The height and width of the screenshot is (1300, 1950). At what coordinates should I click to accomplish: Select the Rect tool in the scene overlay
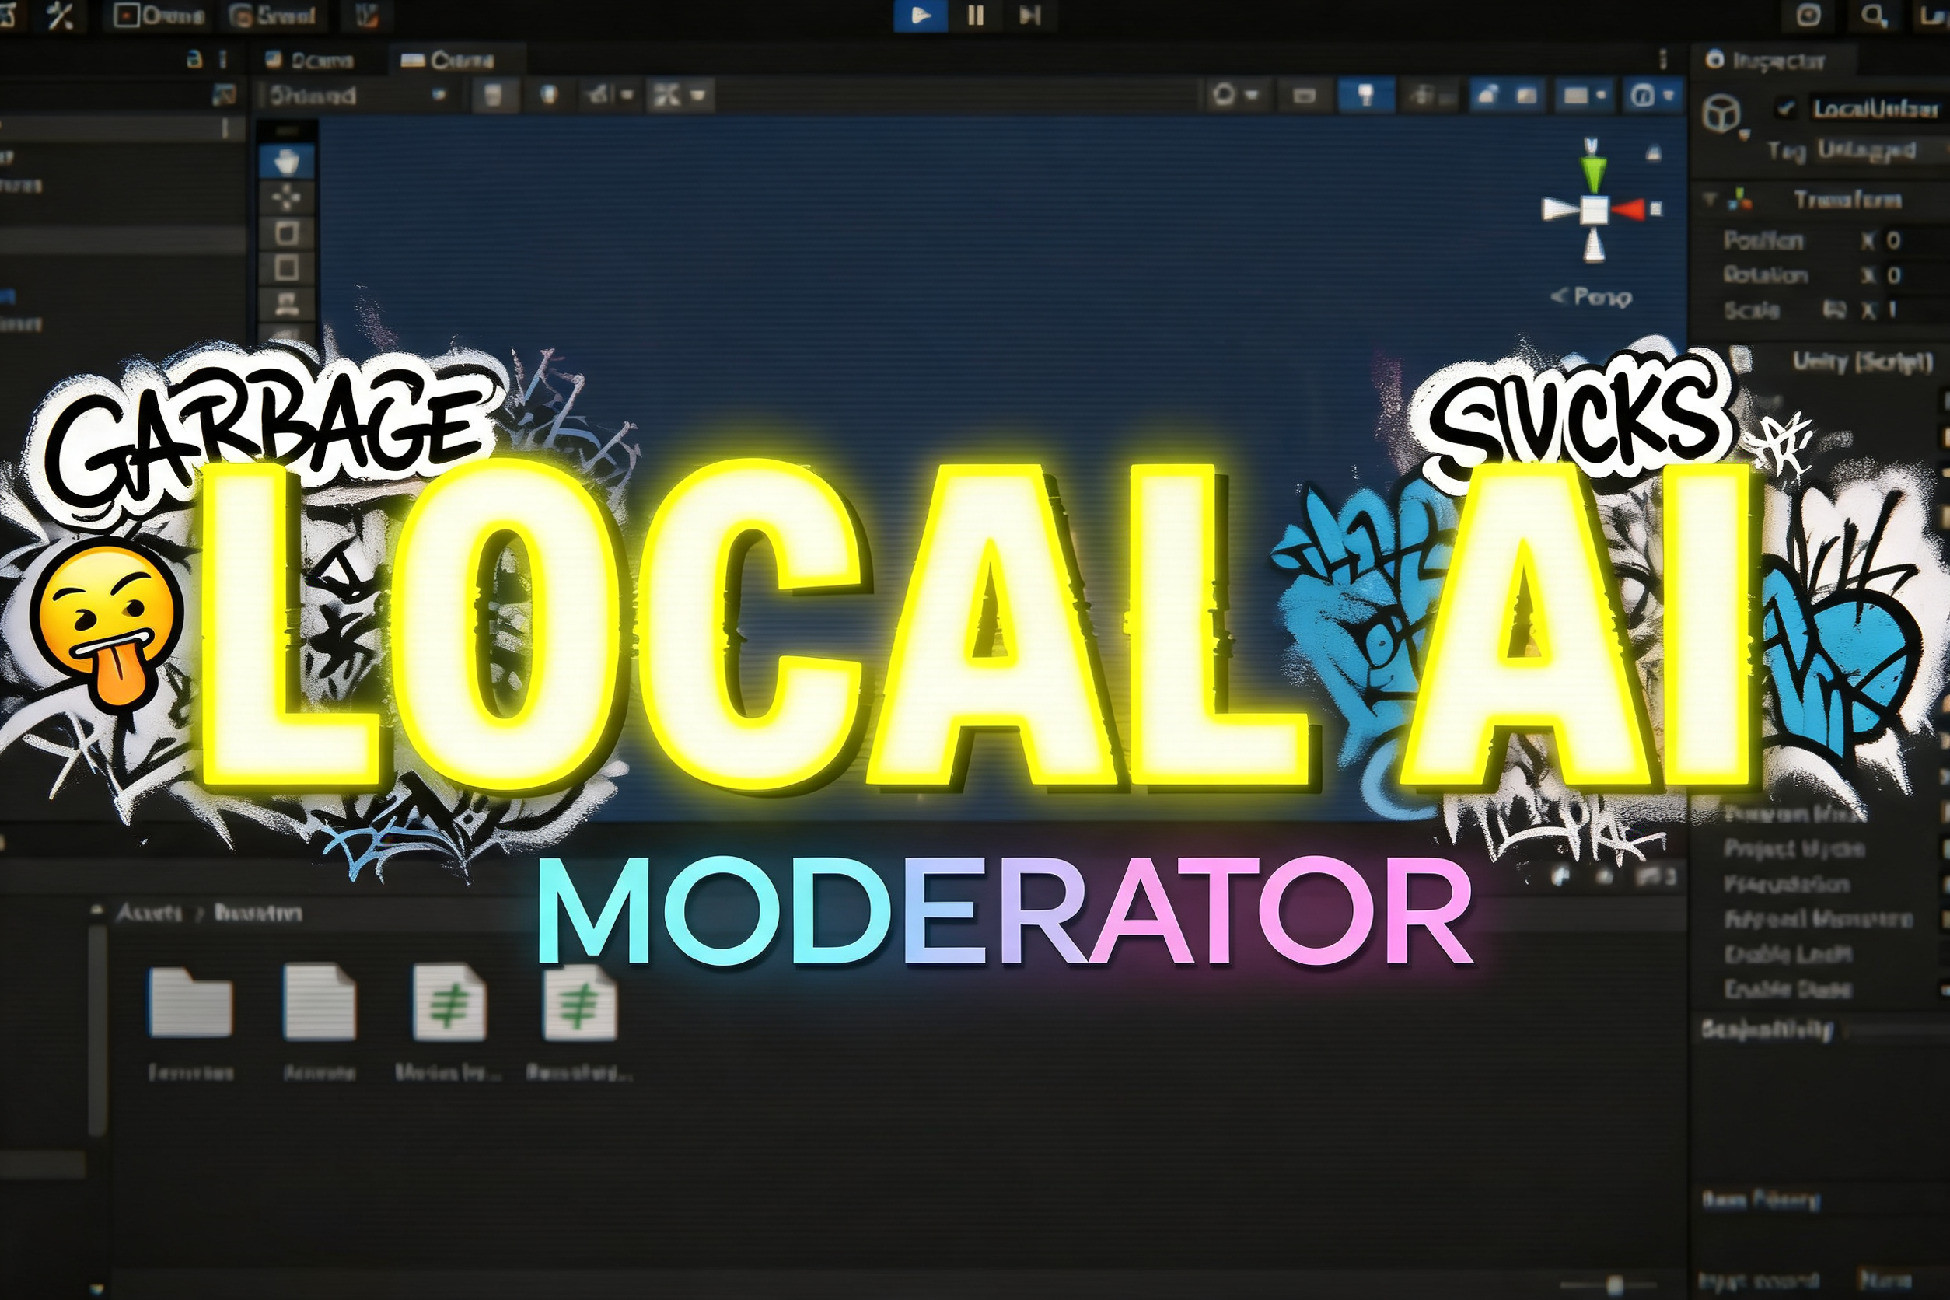click(287, 269)
